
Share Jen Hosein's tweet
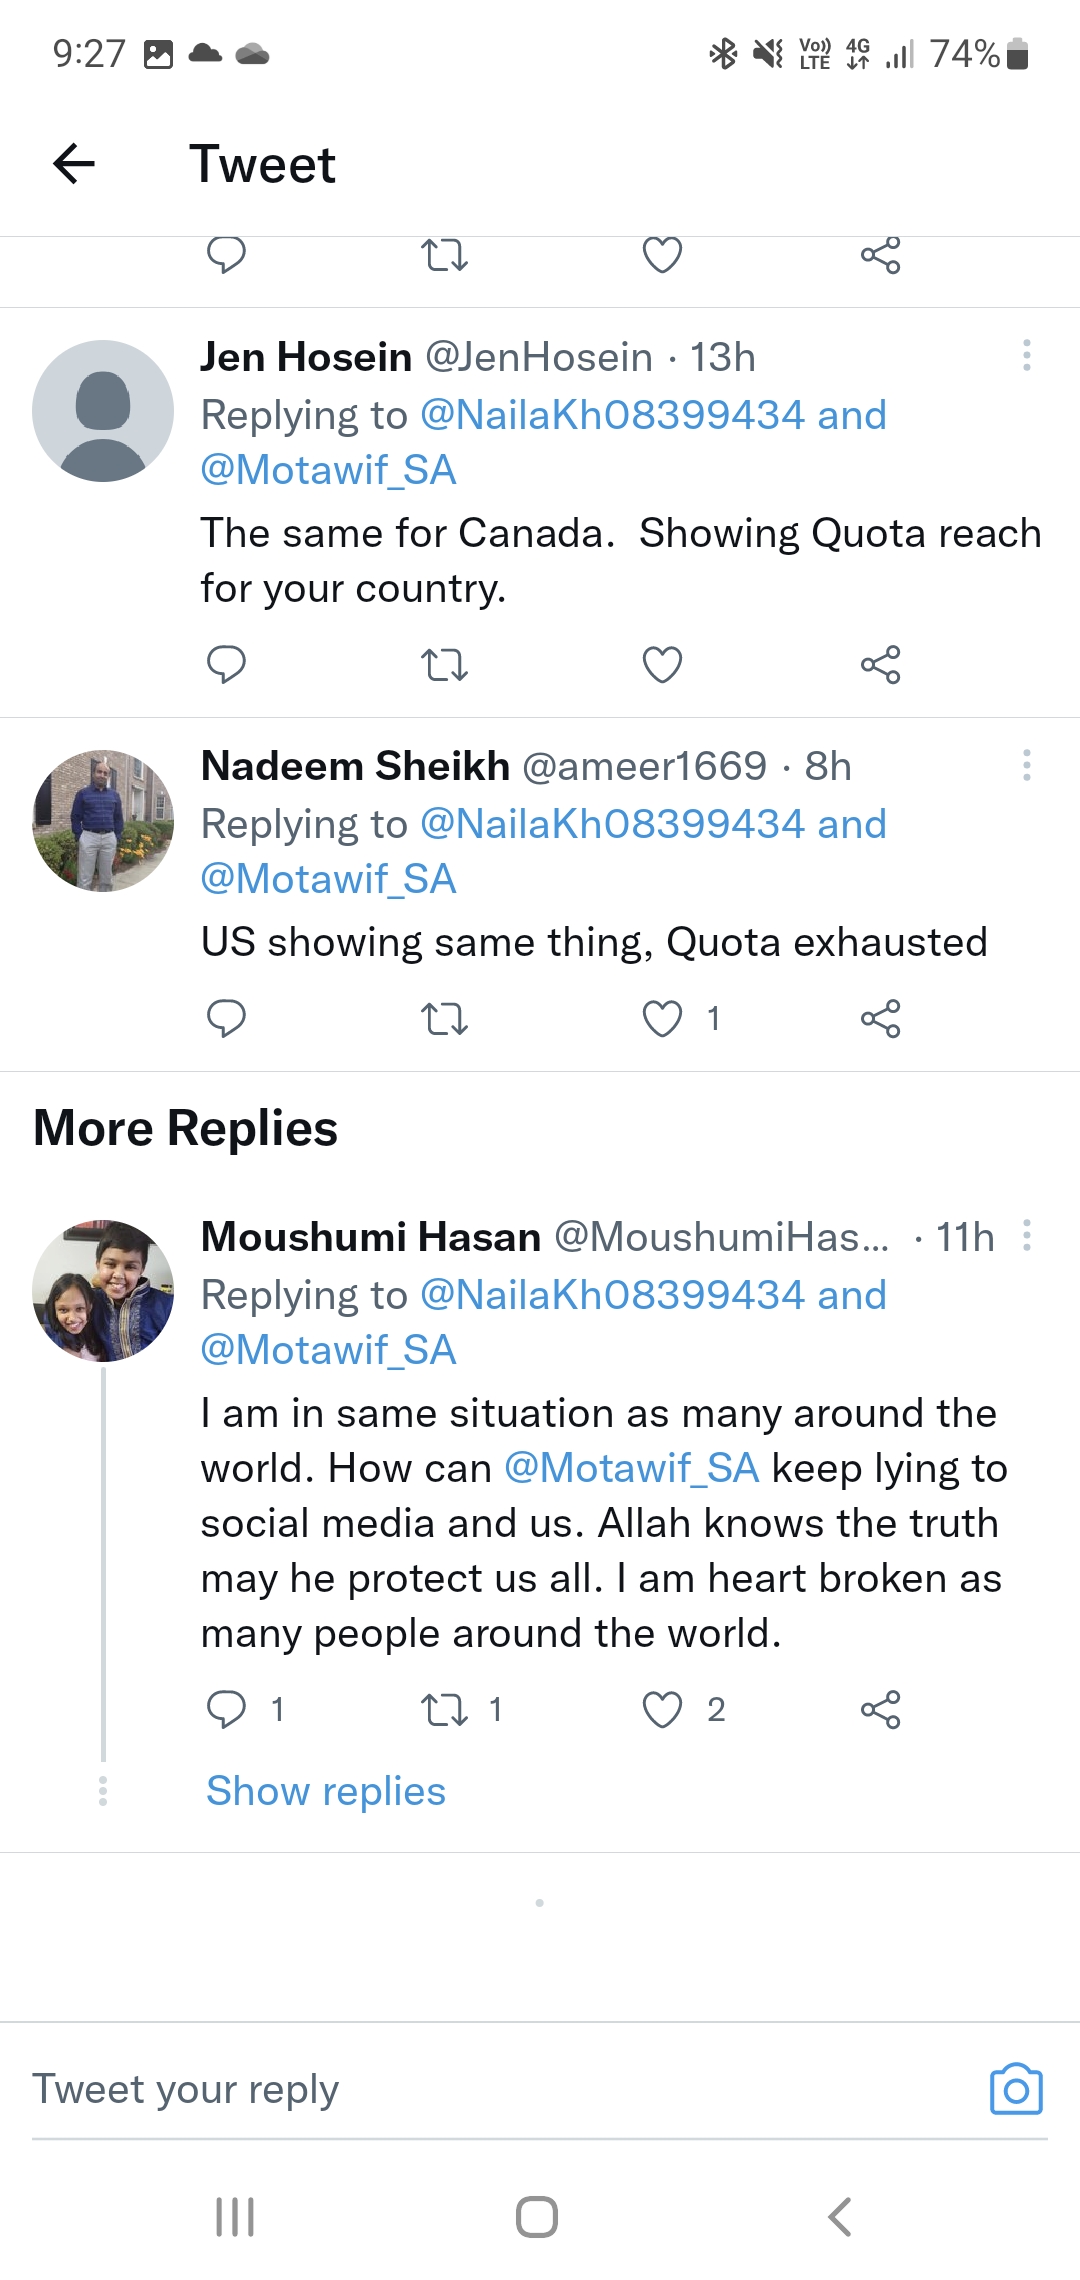[880, 664]
